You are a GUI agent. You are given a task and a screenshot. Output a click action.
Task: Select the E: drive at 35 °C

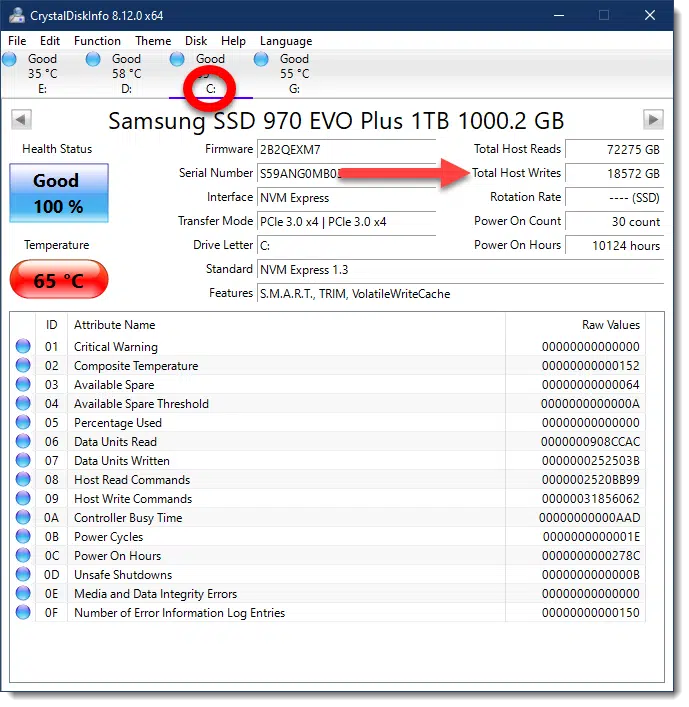click(42, 73)
